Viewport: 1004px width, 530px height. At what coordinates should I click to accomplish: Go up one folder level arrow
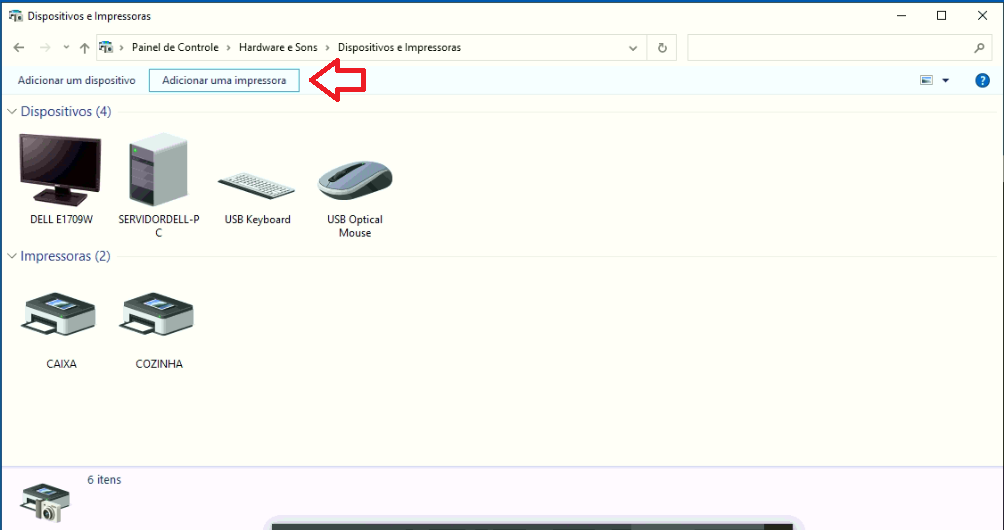[85, 48]
